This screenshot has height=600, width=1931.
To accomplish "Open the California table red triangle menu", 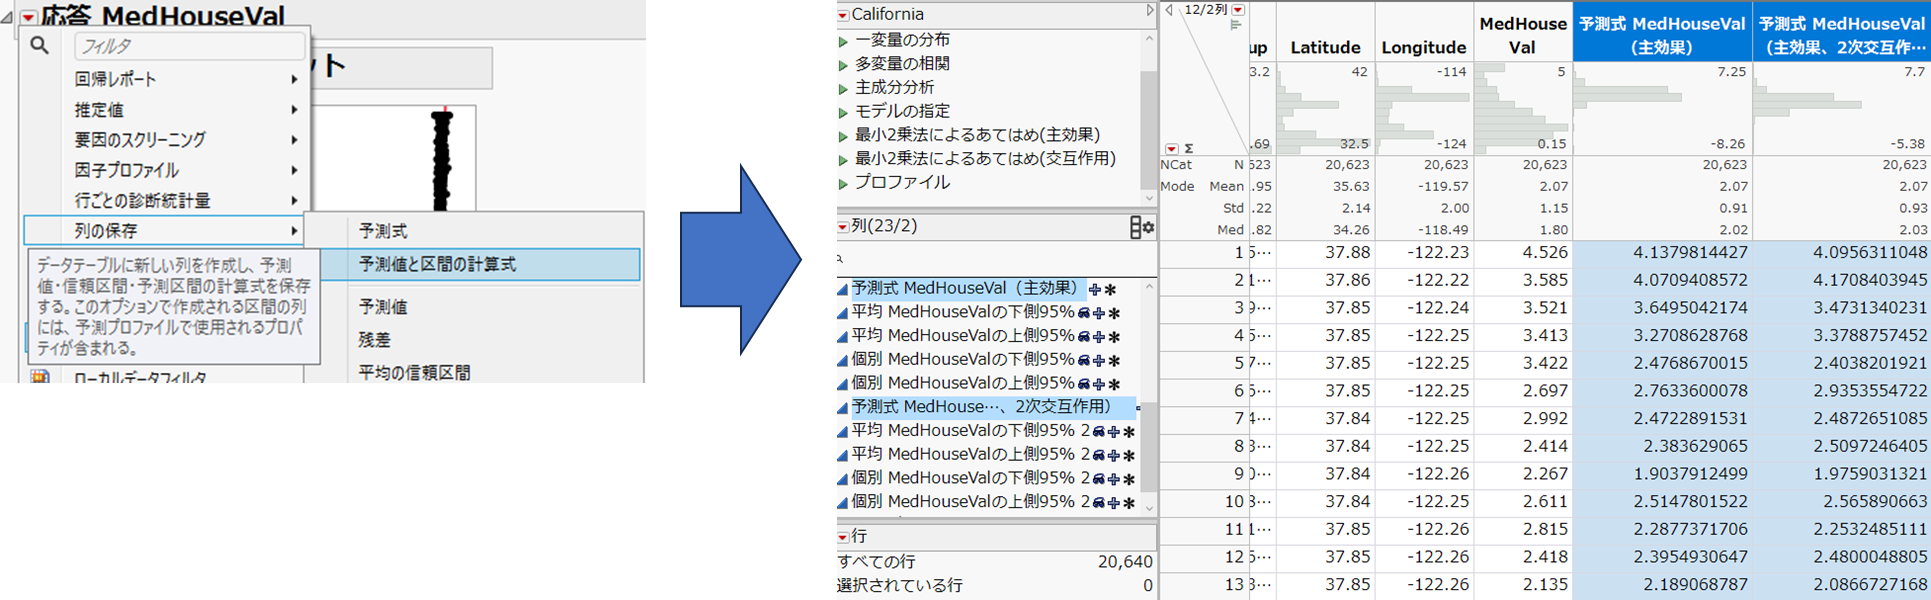I will point(843,15).
